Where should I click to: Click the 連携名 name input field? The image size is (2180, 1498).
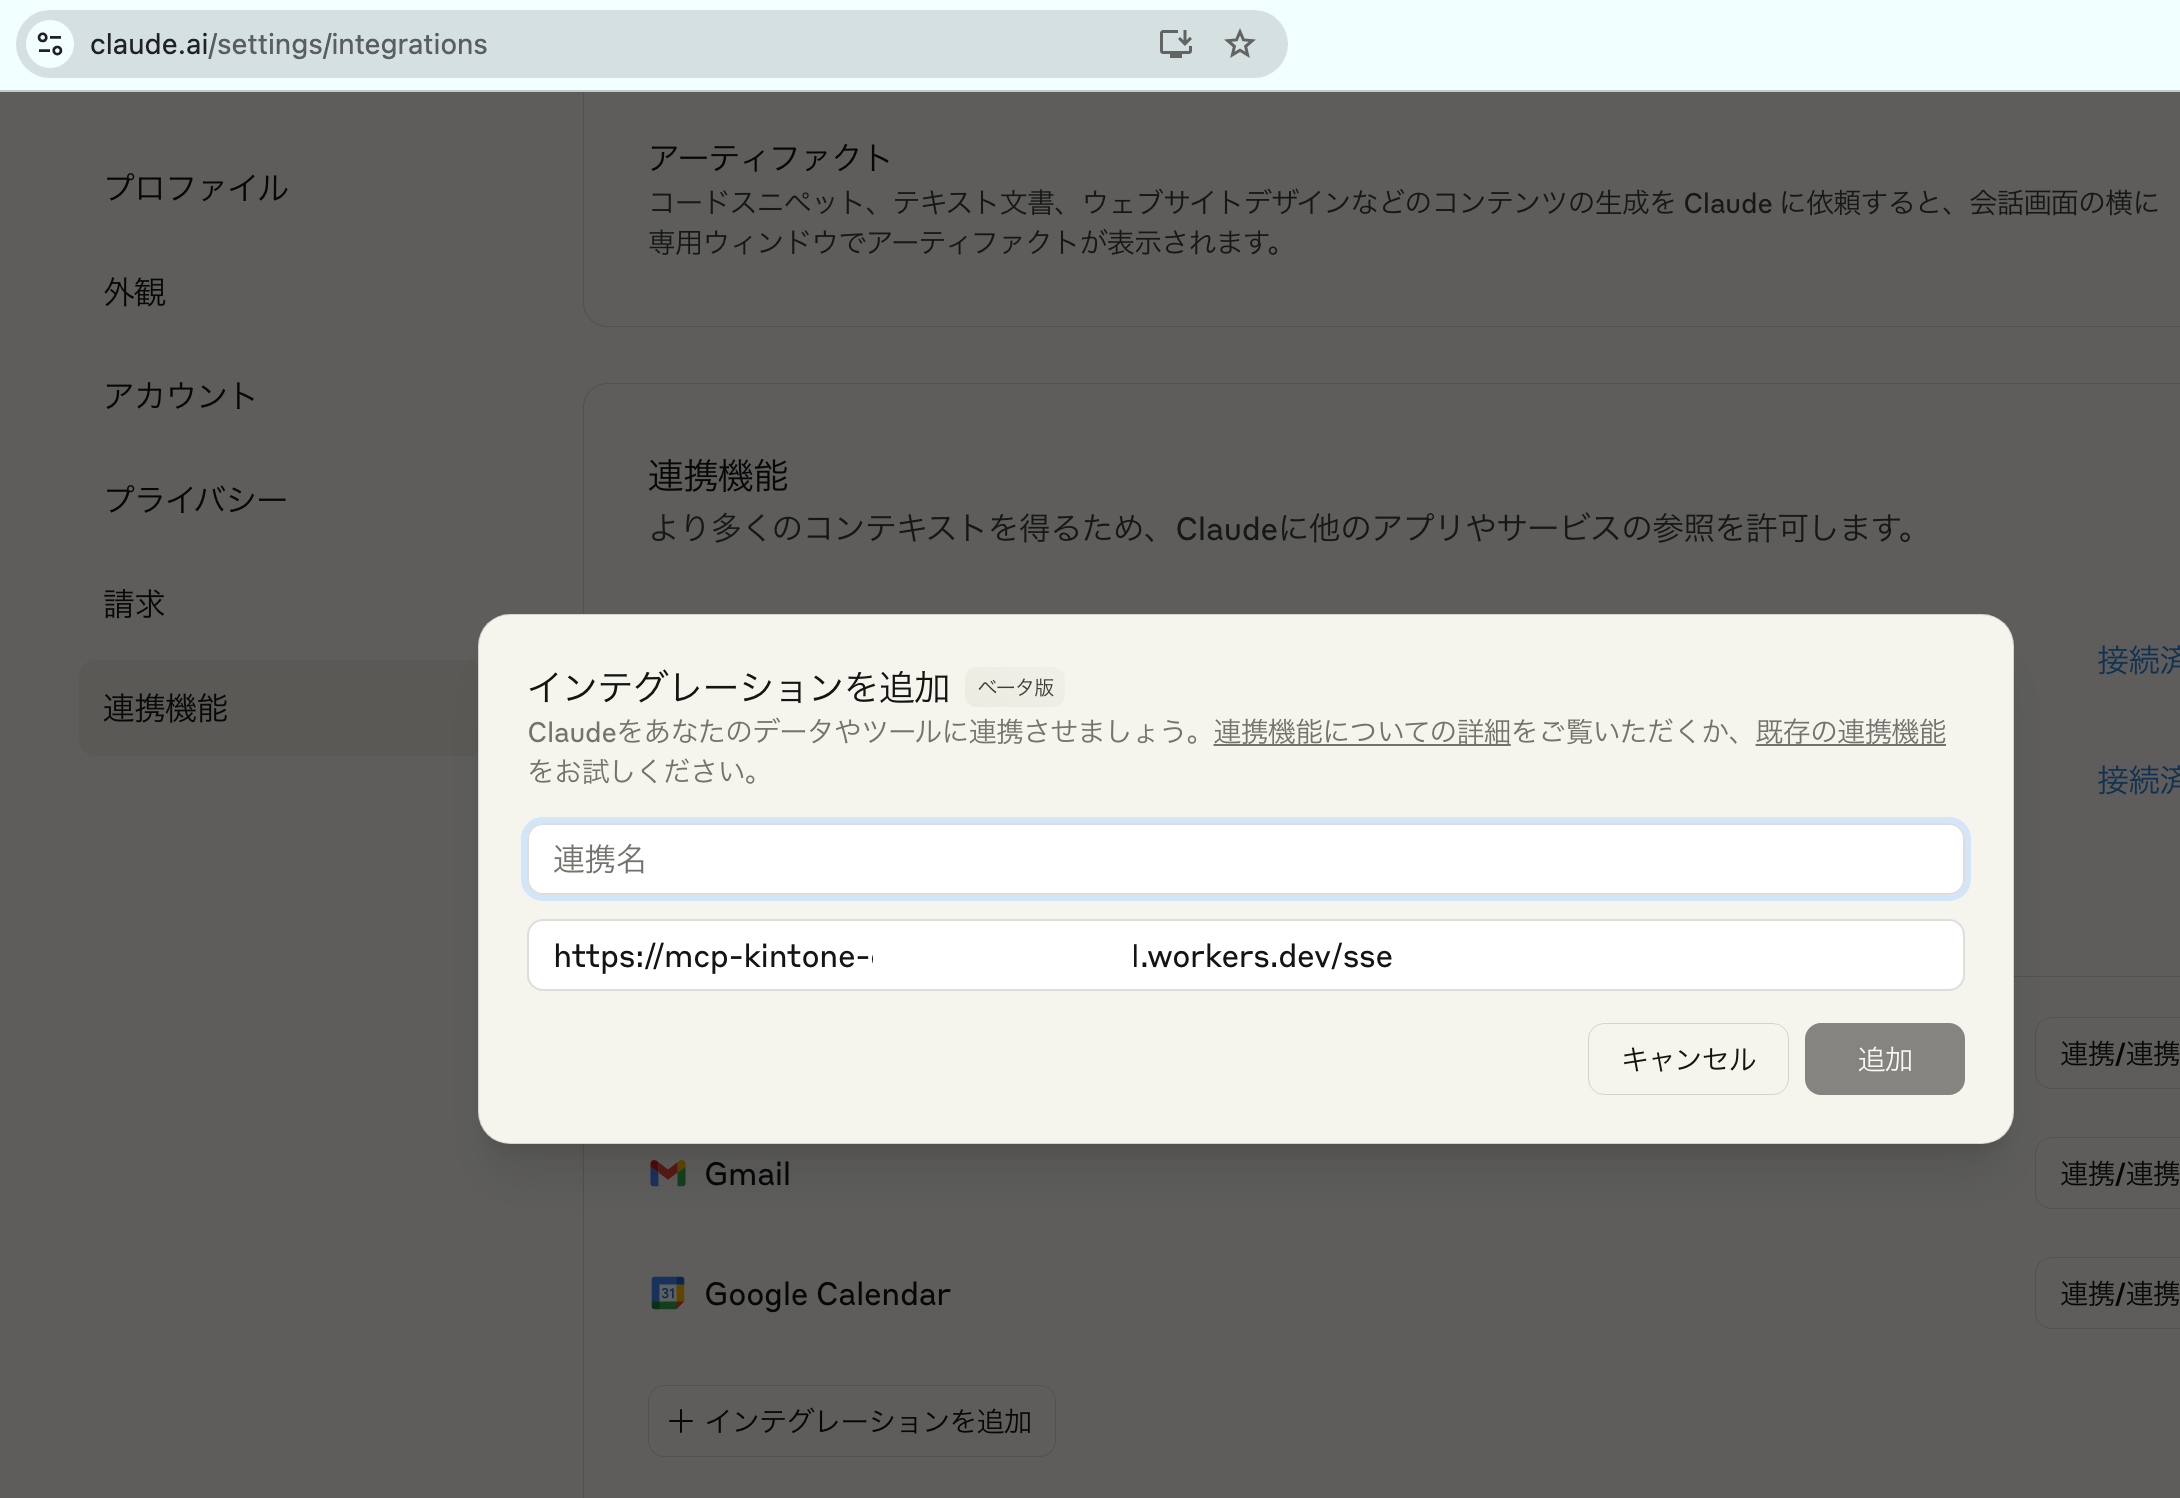pyautogui.click(x=1245, y=859)
